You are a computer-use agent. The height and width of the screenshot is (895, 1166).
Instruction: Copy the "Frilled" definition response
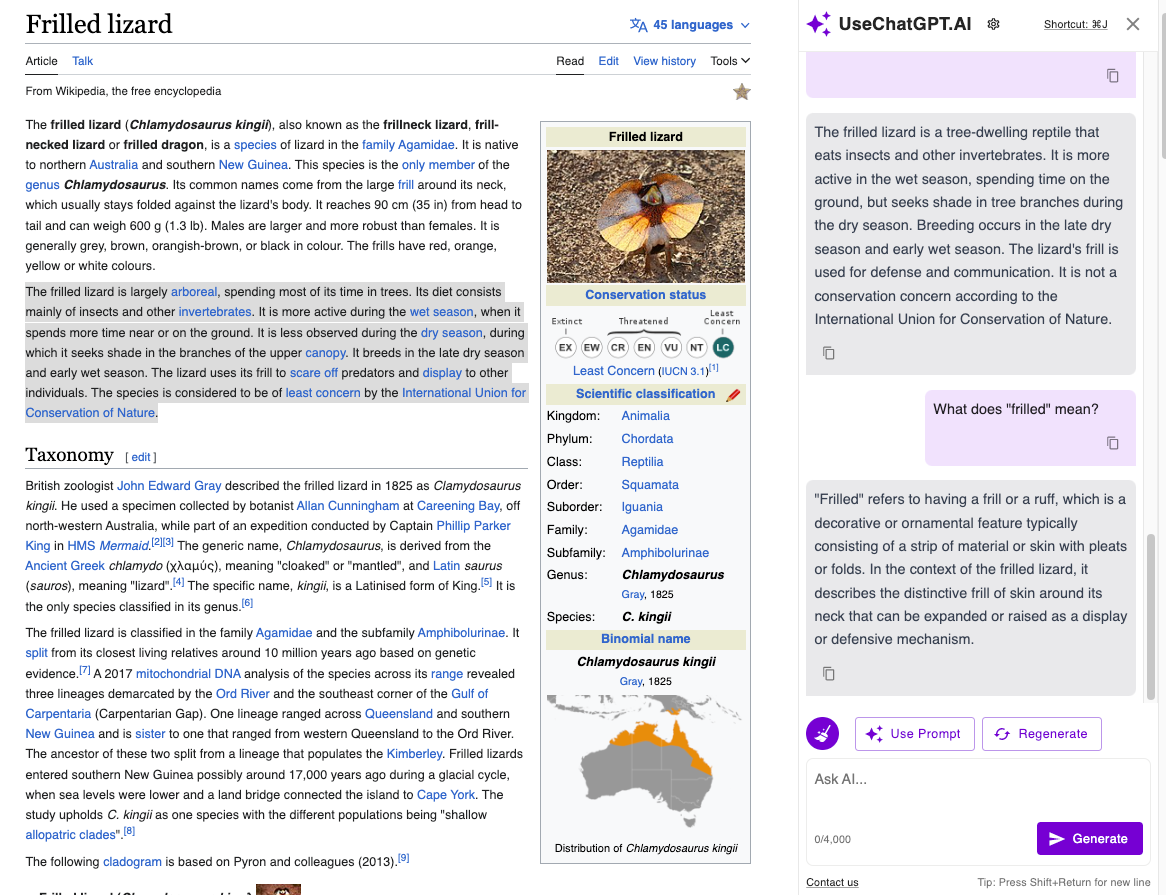coord(828,673)
